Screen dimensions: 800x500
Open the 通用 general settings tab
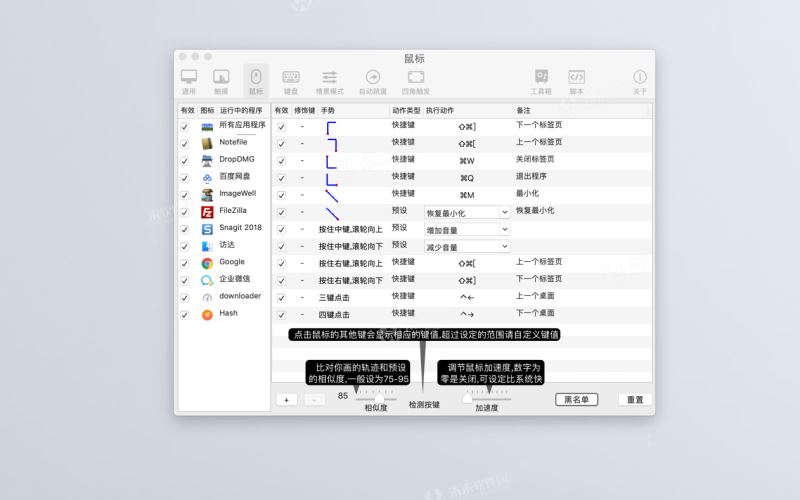click(189, 80)
